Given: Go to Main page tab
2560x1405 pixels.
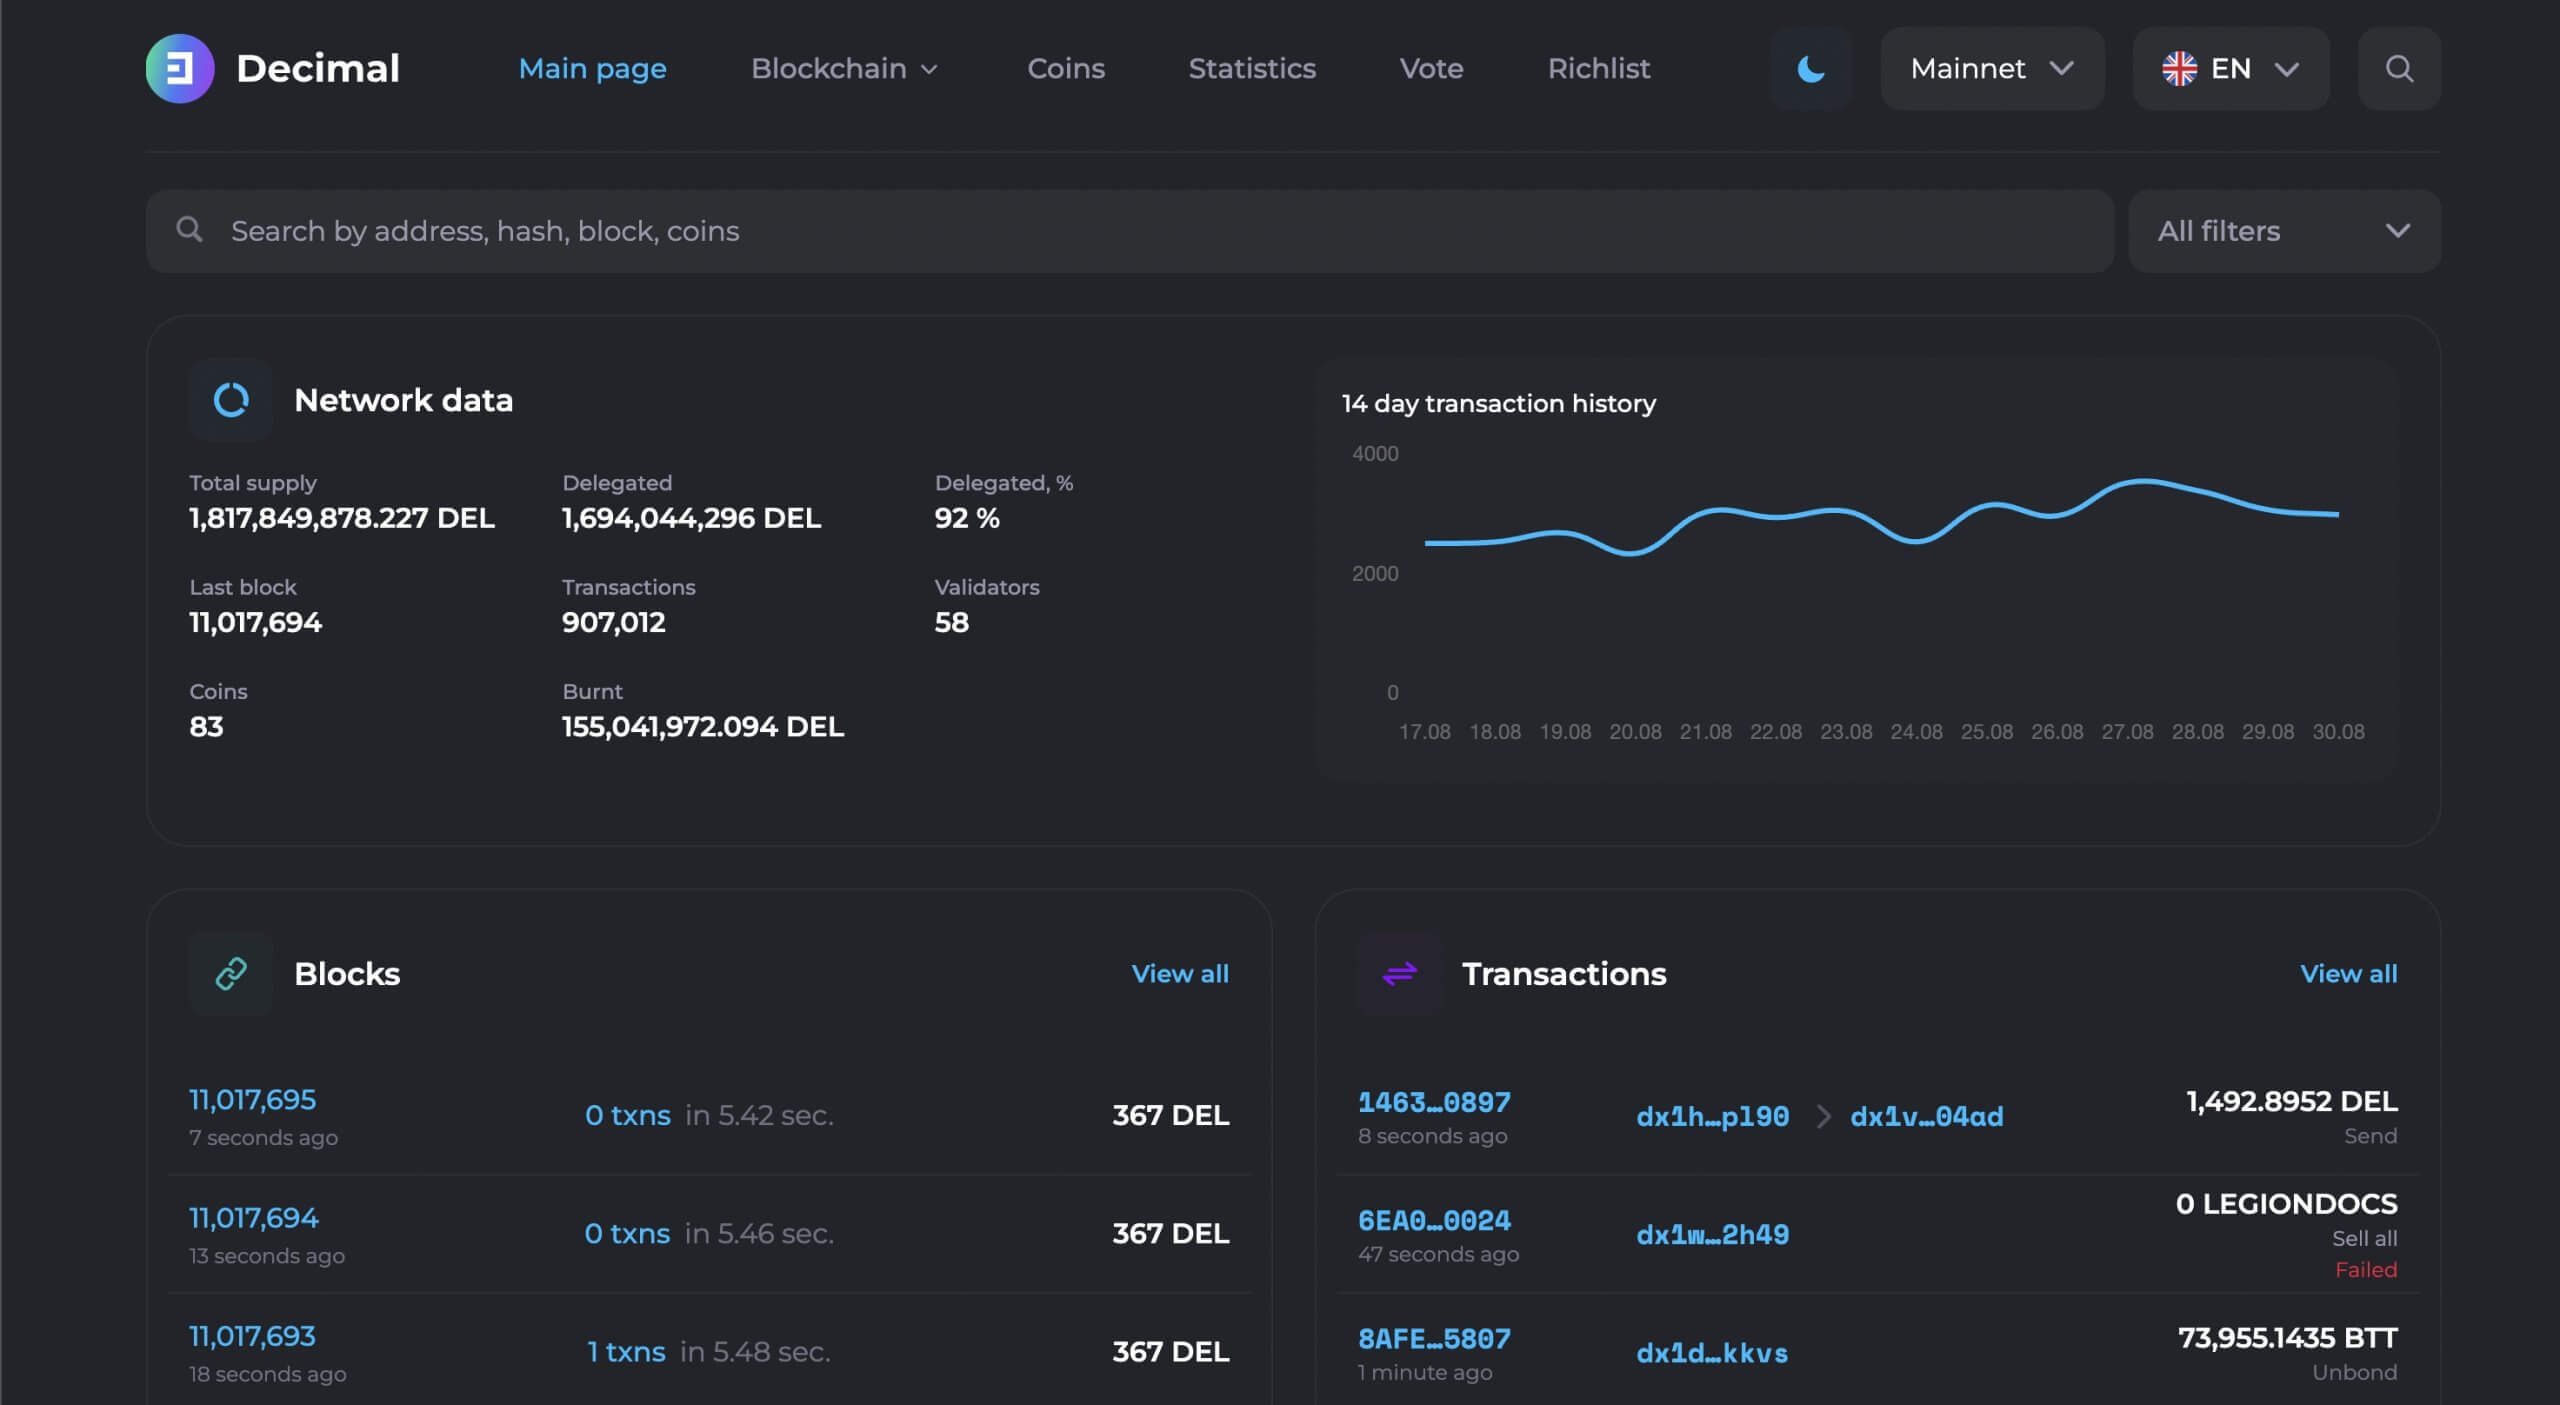Looking at the screenshot, I should [592, 68].
